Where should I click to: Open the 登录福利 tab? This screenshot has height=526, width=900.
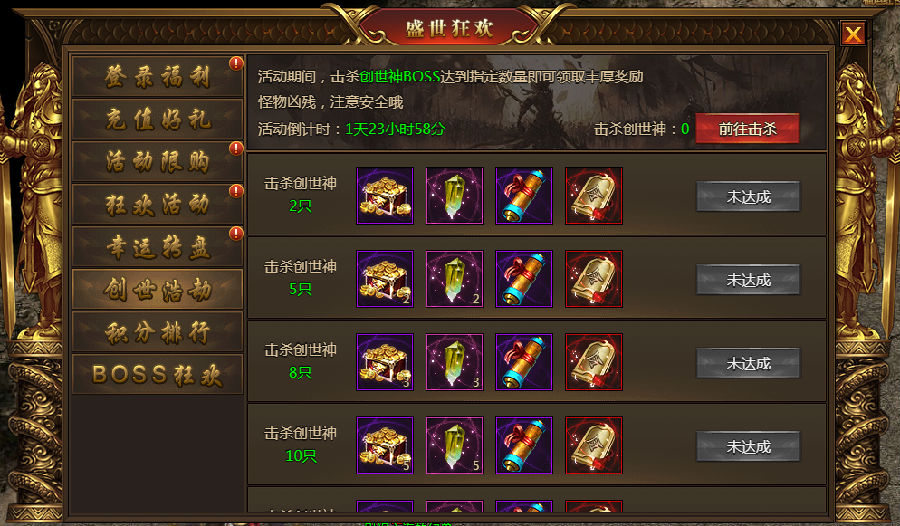(x=157, y=76)
